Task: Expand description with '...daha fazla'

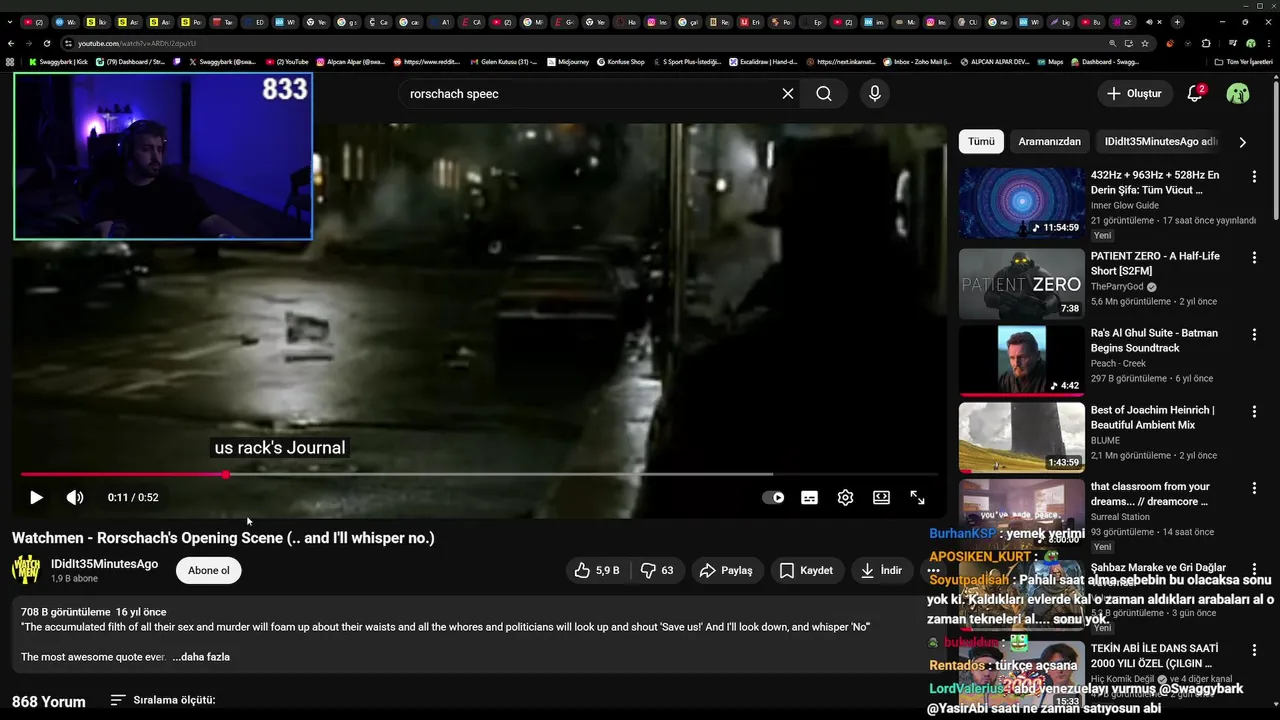Action: point(201,657)
